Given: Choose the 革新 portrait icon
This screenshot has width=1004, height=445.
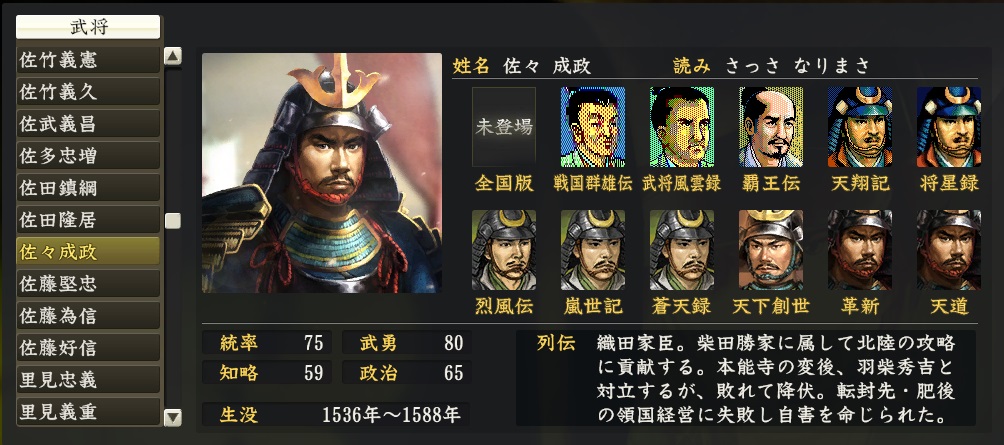Looking at the screenshot, I should (x=860, y=250).
